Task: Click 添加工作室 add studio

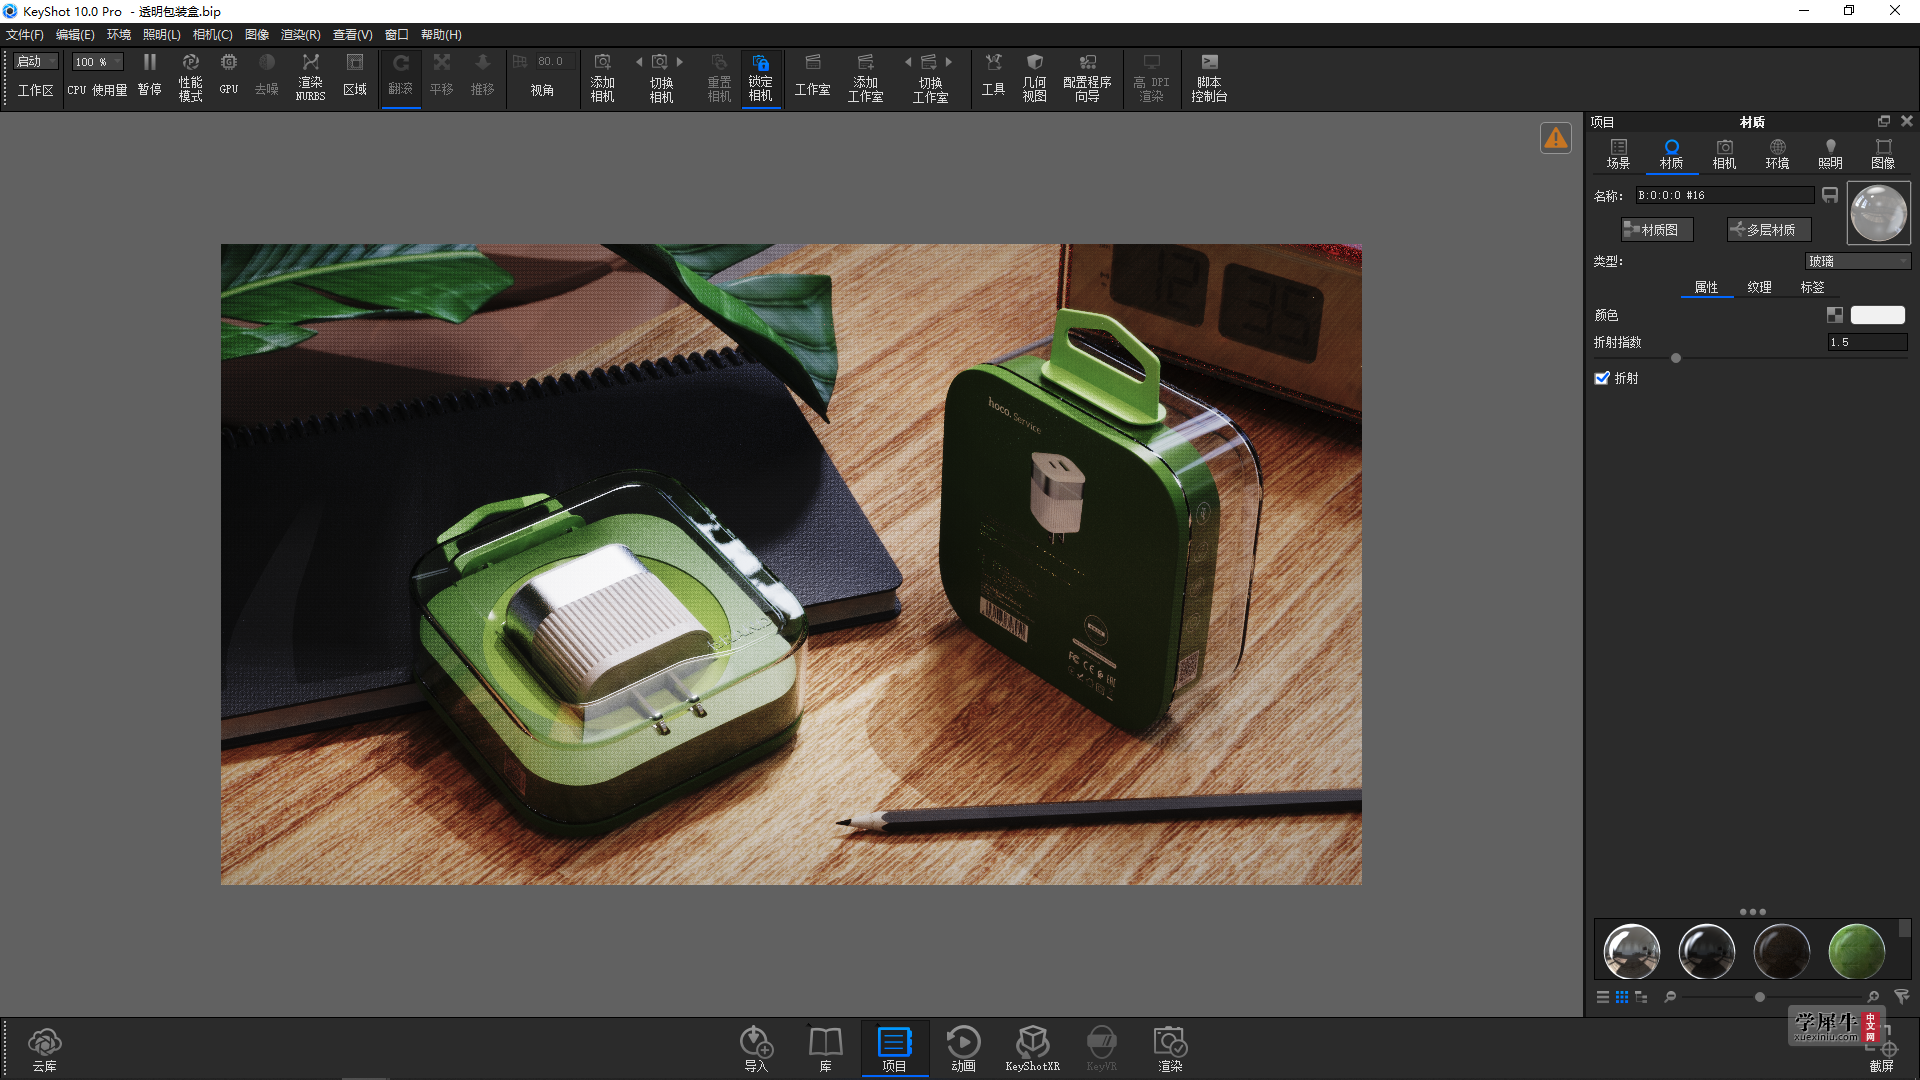Action: pos(865,77)
